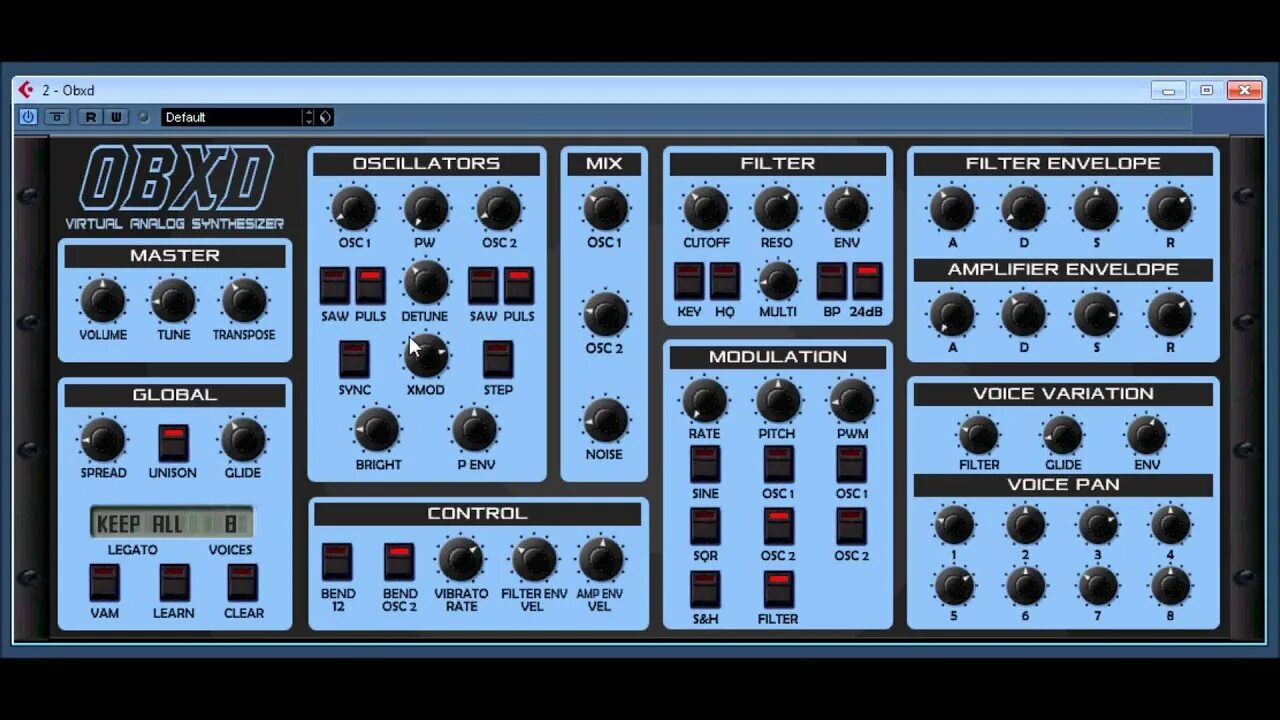This screenshot has width=1280, height=720.
Task: Toggle the LFO SQR waveform switch
Action: (705, 526)
